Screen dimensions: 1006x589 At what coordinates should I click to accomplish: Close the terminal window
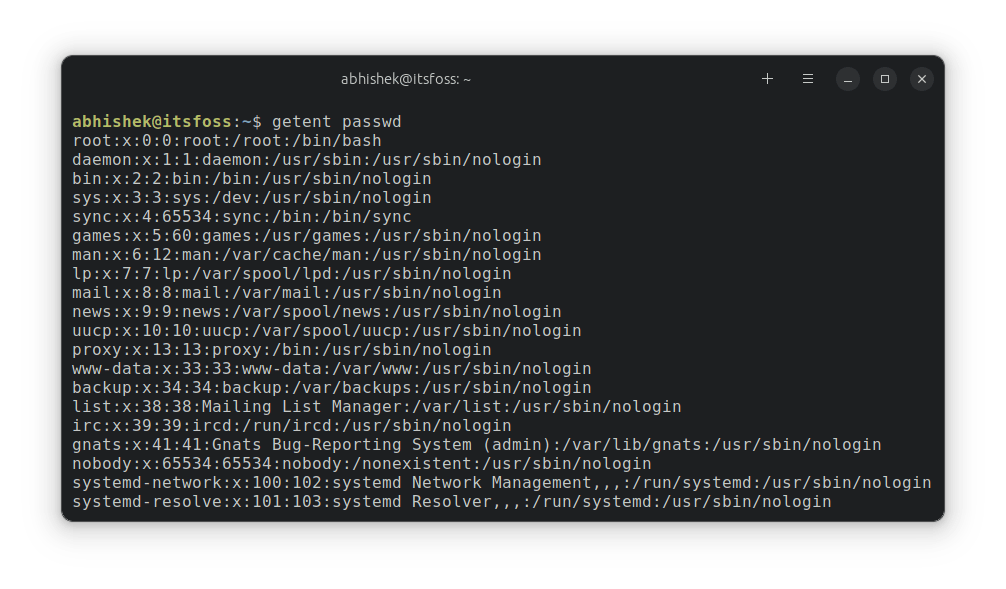[921, 78]
